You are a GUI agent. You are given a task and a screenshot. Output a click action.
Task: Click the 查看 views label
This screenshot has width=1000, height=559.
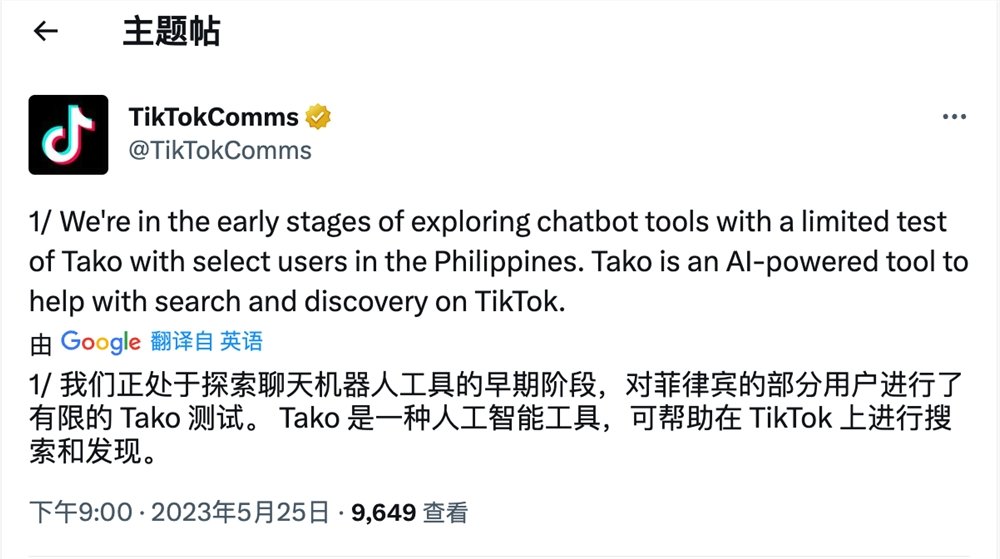pos(445,513)
